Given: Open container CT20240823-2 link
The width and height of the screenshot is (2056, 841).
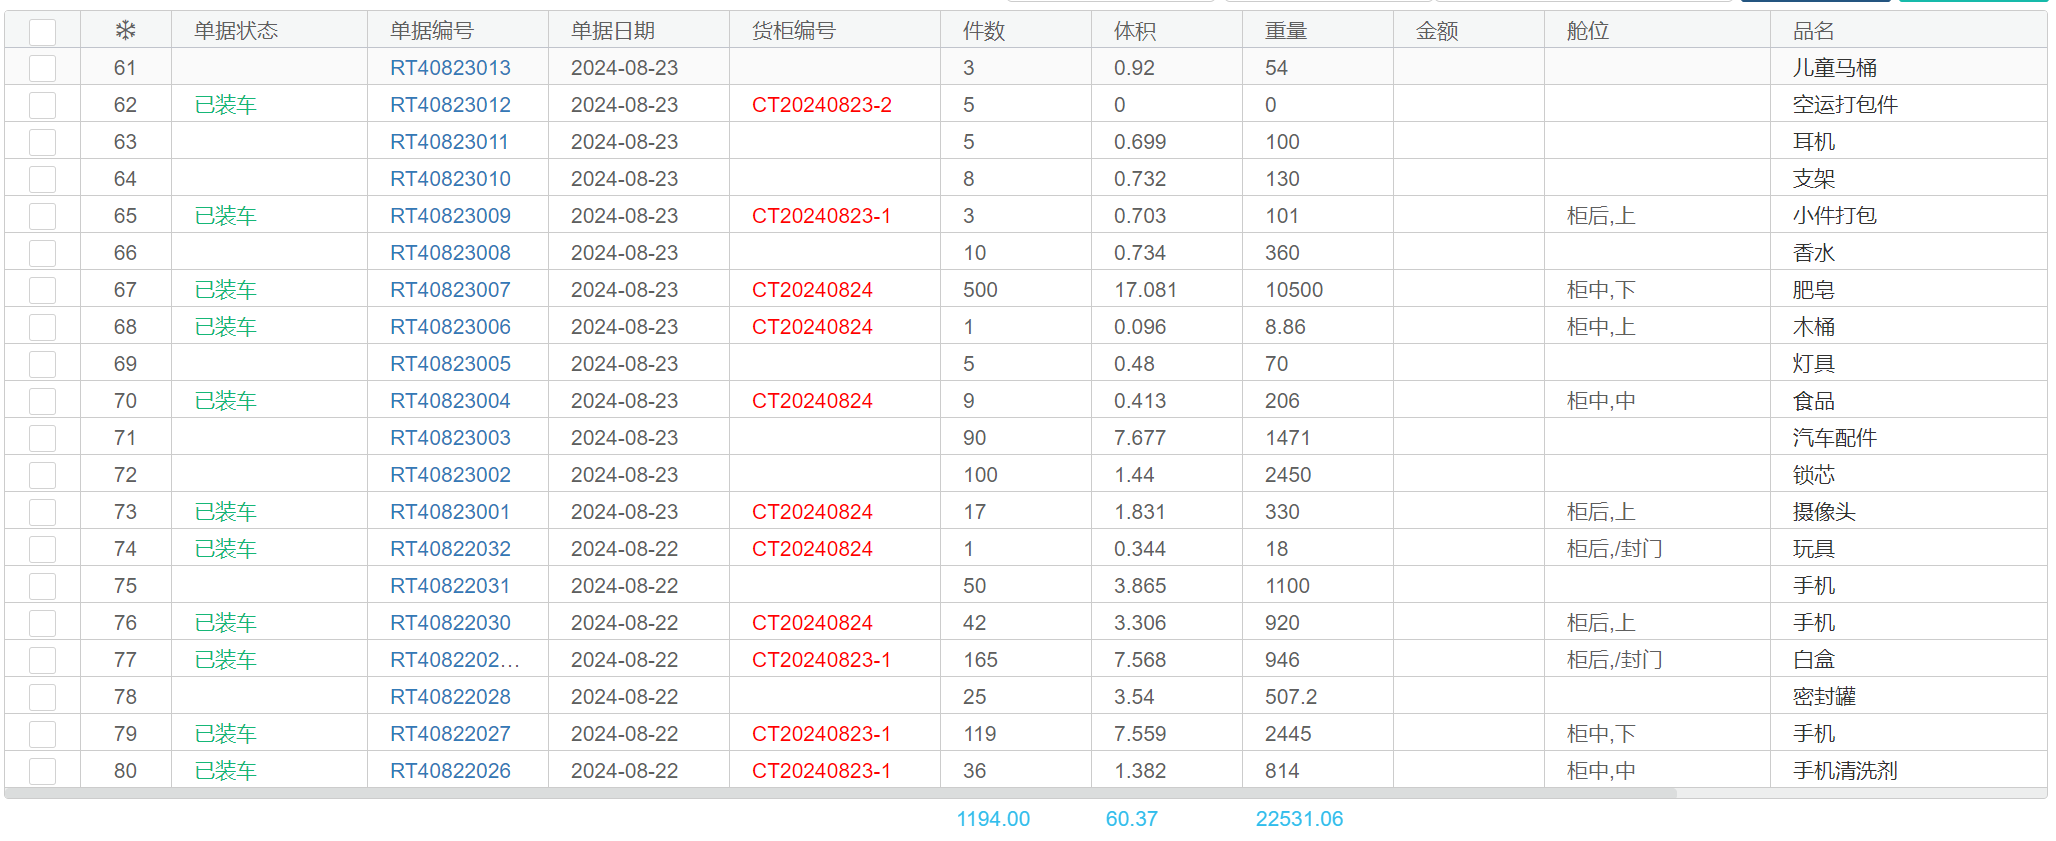Looking at the screenshot, I should [x=822, y=105].
